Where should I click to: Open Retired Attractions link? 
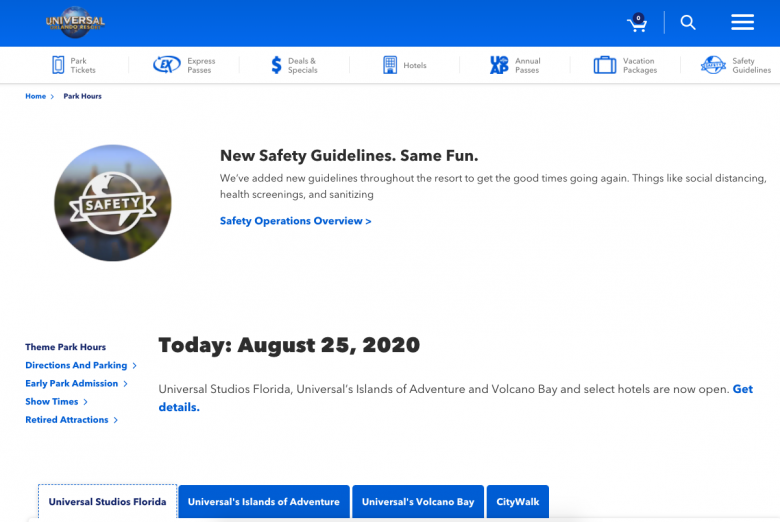[x=67, y=419]
